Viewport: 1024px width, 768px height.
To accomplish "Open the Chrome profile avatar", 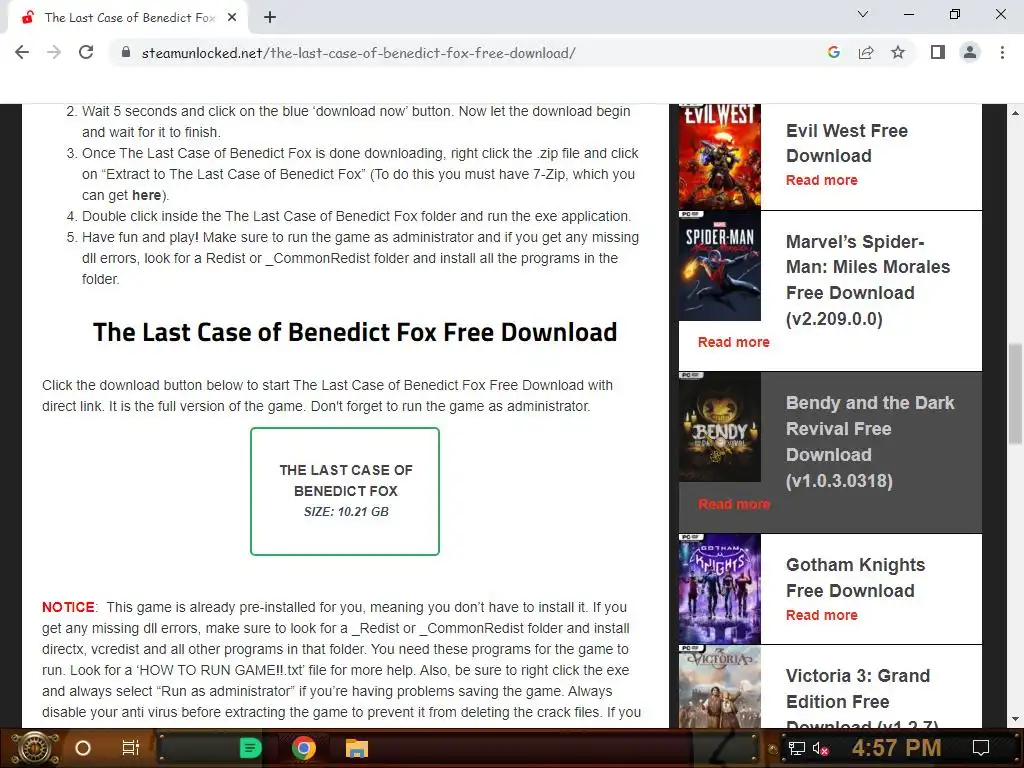I will (970, 52).
